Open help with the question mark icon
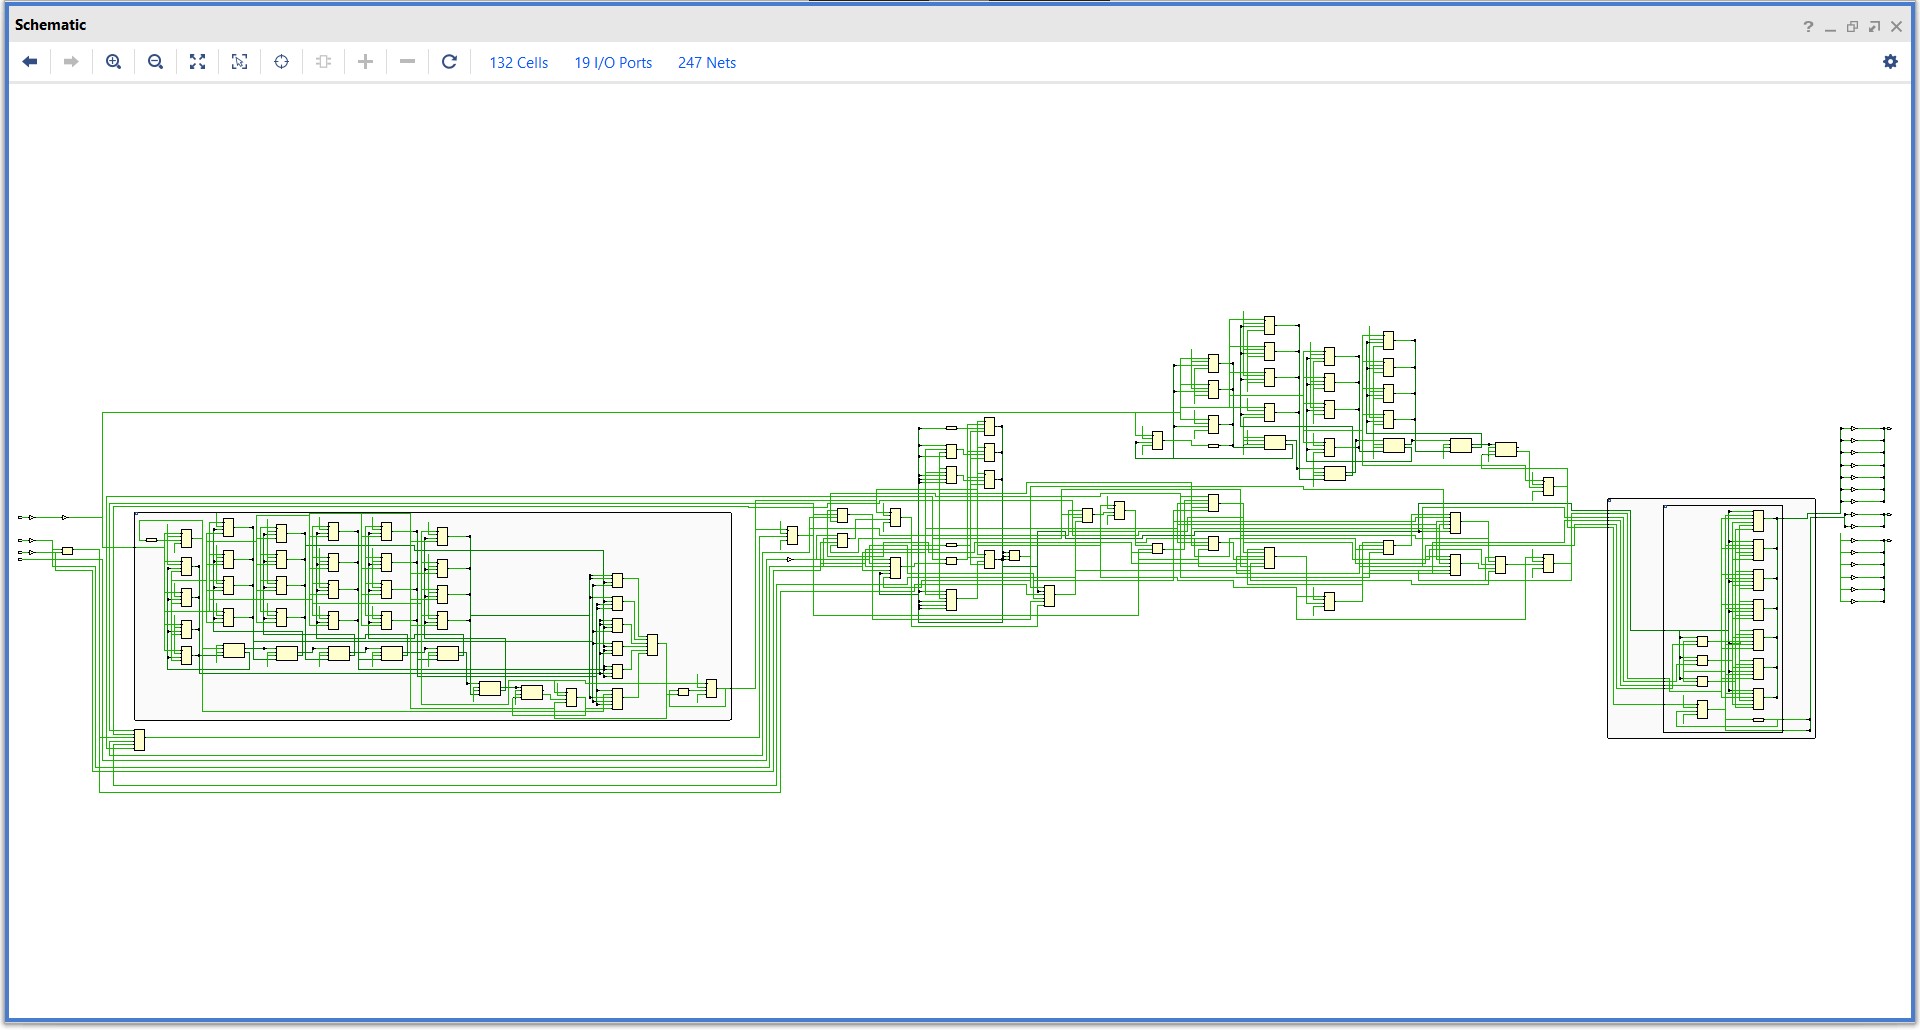 [1808, 27]
